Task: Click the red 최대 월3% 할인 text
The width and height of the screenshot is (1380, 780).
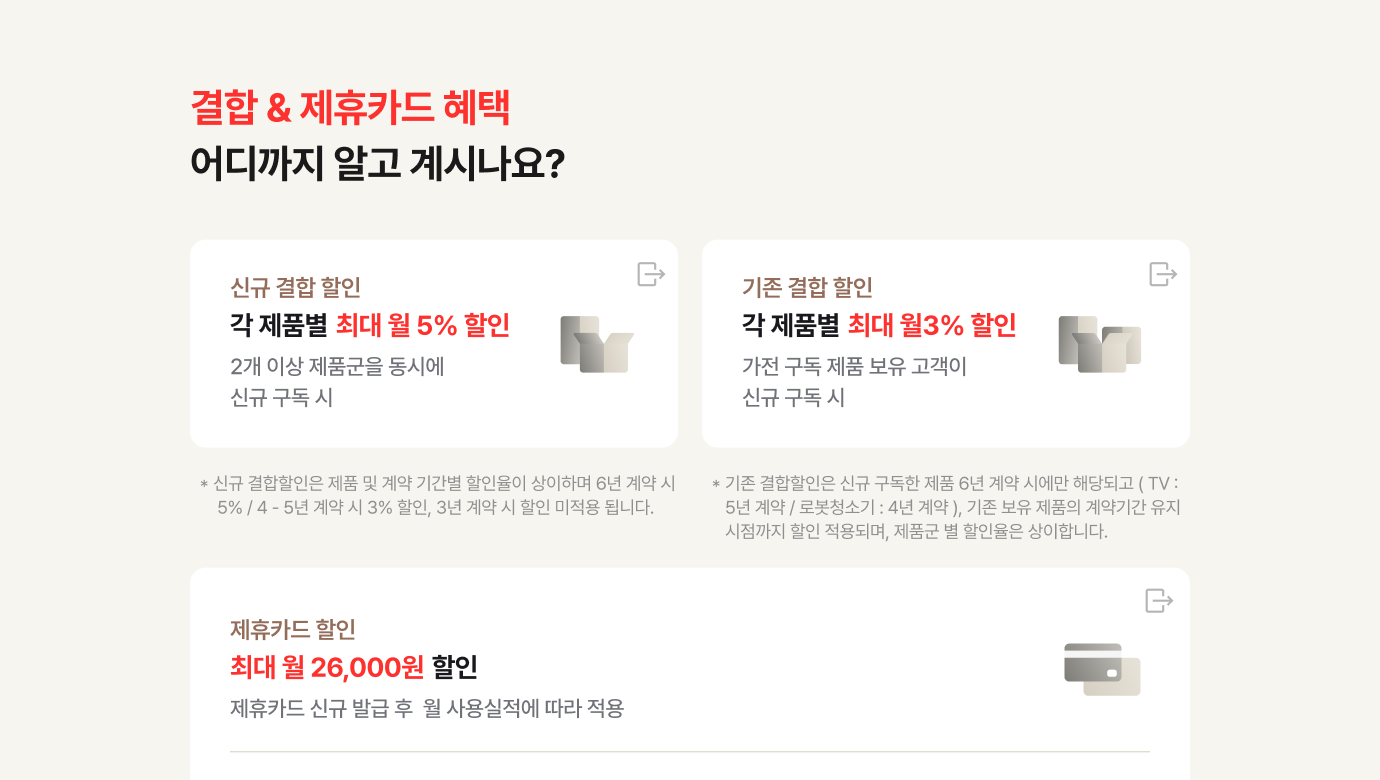Action: tap(932, 325)
